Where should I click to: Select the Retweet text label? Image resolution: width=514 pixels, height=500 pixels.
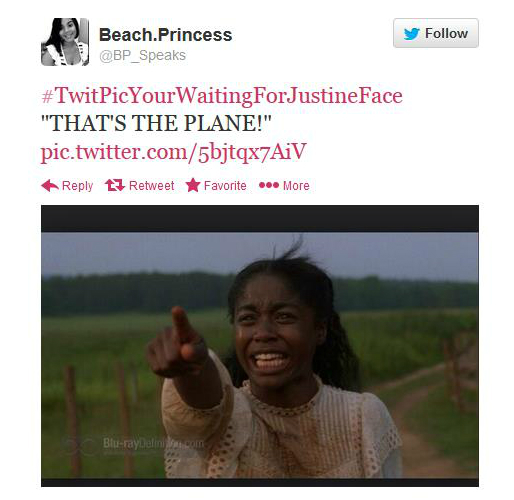151,185
